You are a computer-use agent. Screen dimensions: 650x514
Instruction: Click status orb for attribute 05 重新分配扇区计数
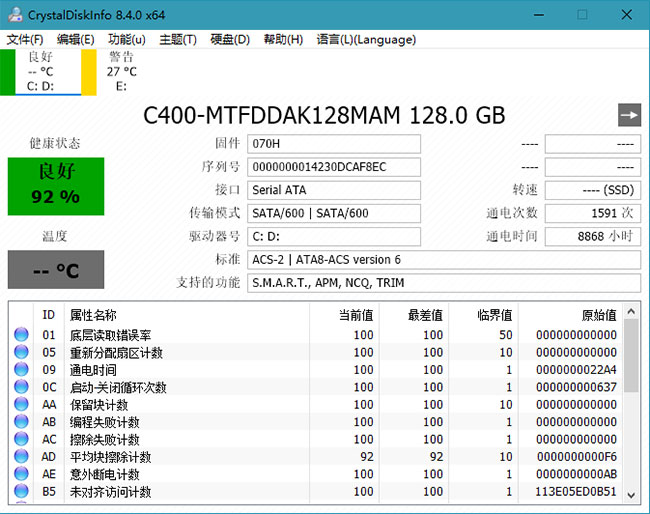[21, 352]
